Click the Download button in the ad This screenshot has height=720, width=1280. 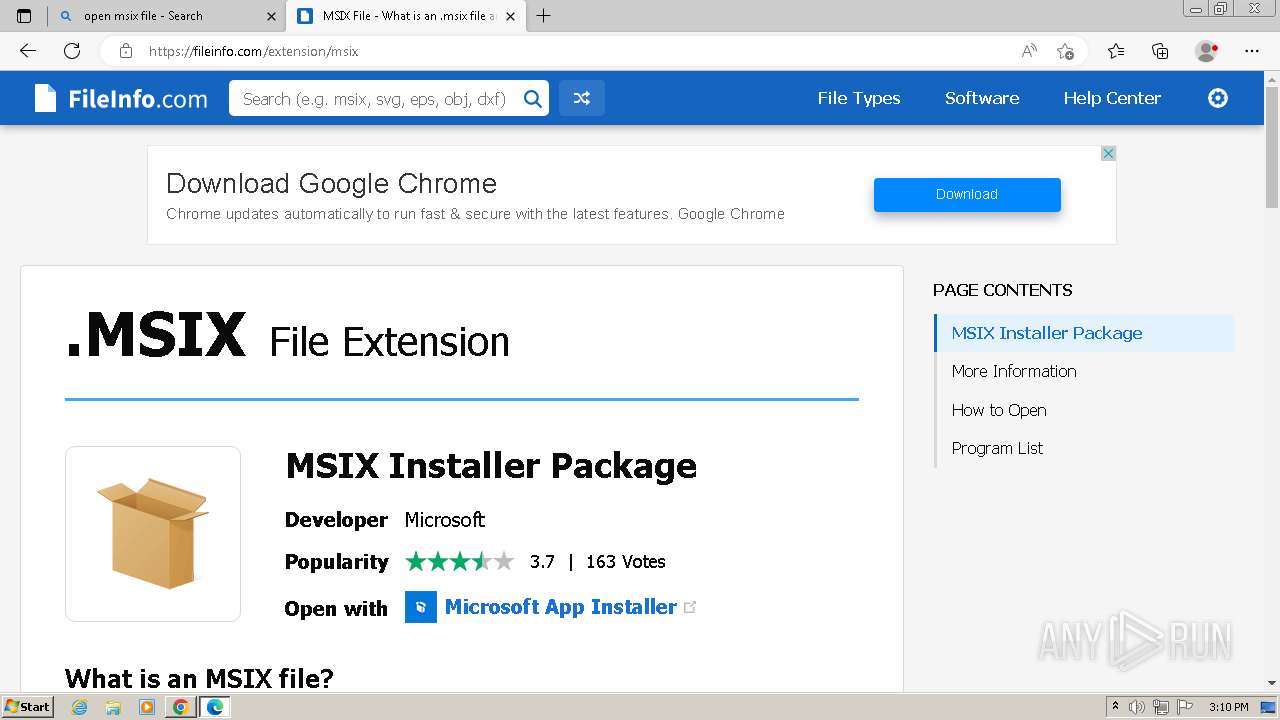click(966, 194)
